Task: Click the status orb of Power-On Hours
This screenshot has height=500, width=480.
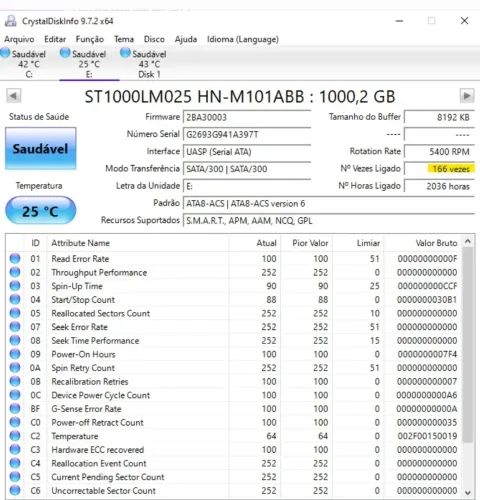Action: (15, 354)
